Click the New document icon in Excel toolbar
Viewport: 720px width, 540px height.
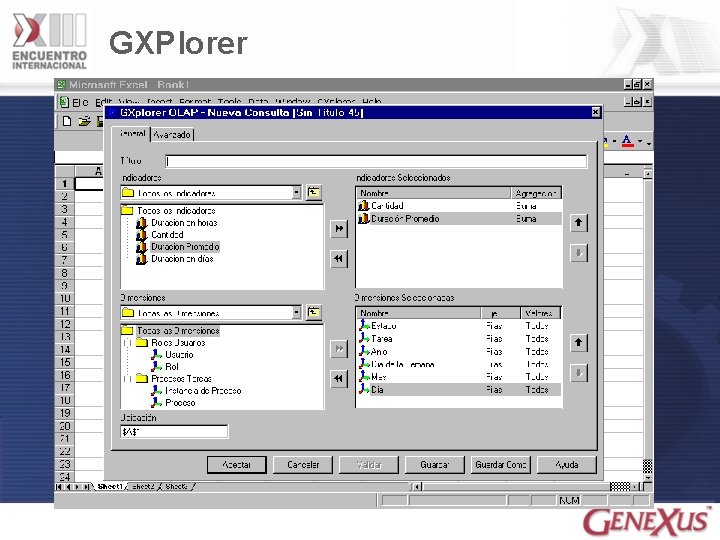click(x=67, y=121)
